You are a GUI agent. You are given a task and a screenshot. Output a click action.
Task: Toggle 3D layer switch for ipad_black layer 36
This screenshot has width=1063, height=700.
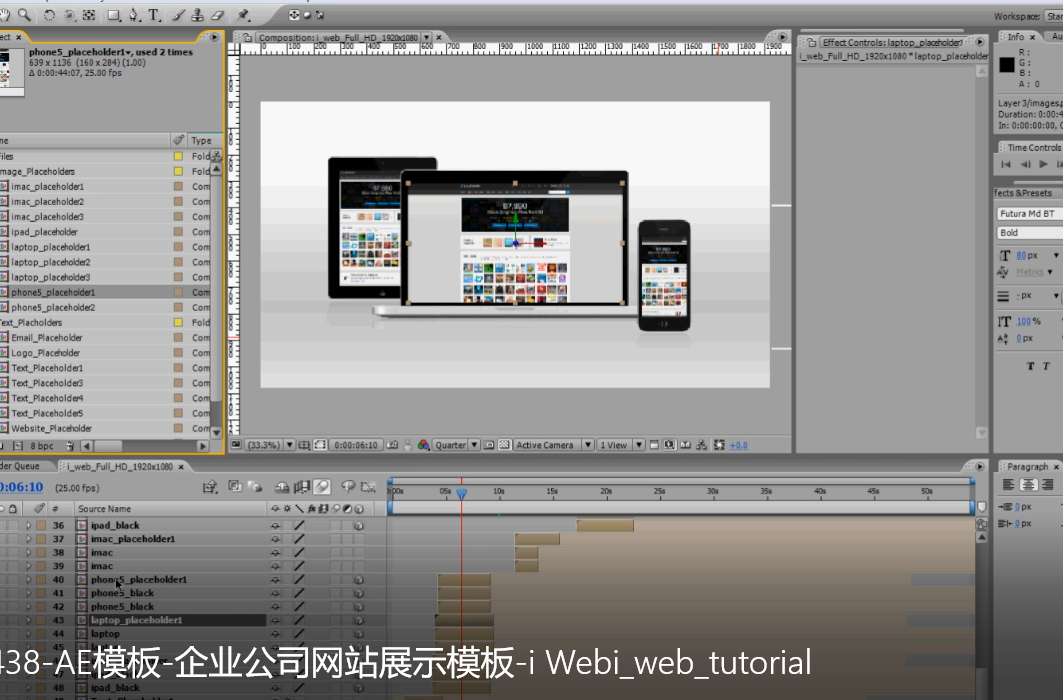(x=359, y=525)
